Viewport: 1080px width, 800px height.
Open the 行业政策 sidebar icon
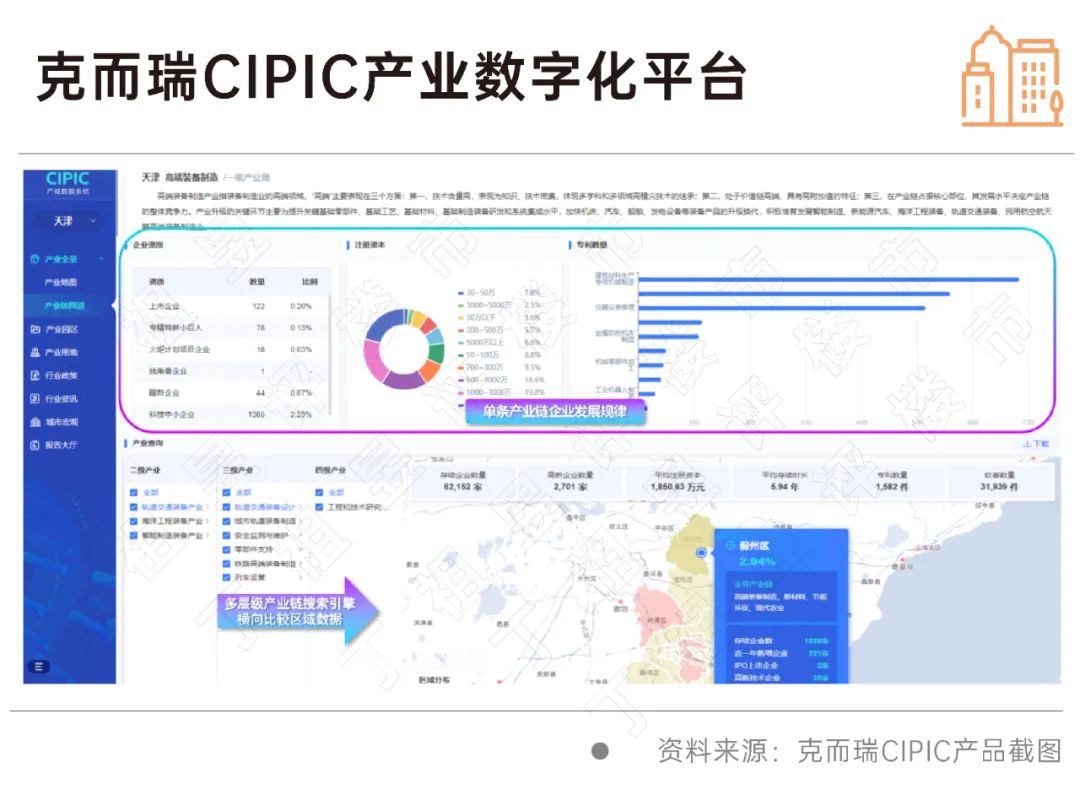tap(35, 376)
